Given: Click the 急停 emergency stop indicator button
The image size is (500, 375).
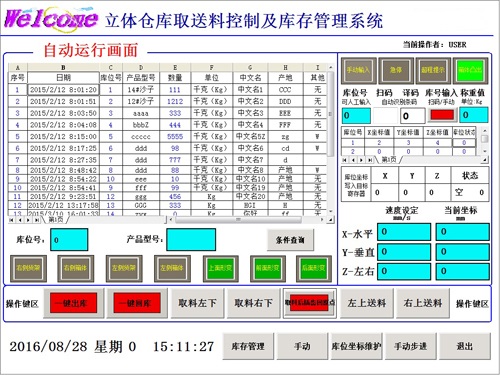Looking at the screenshot, I should click(x=396, y=70).
